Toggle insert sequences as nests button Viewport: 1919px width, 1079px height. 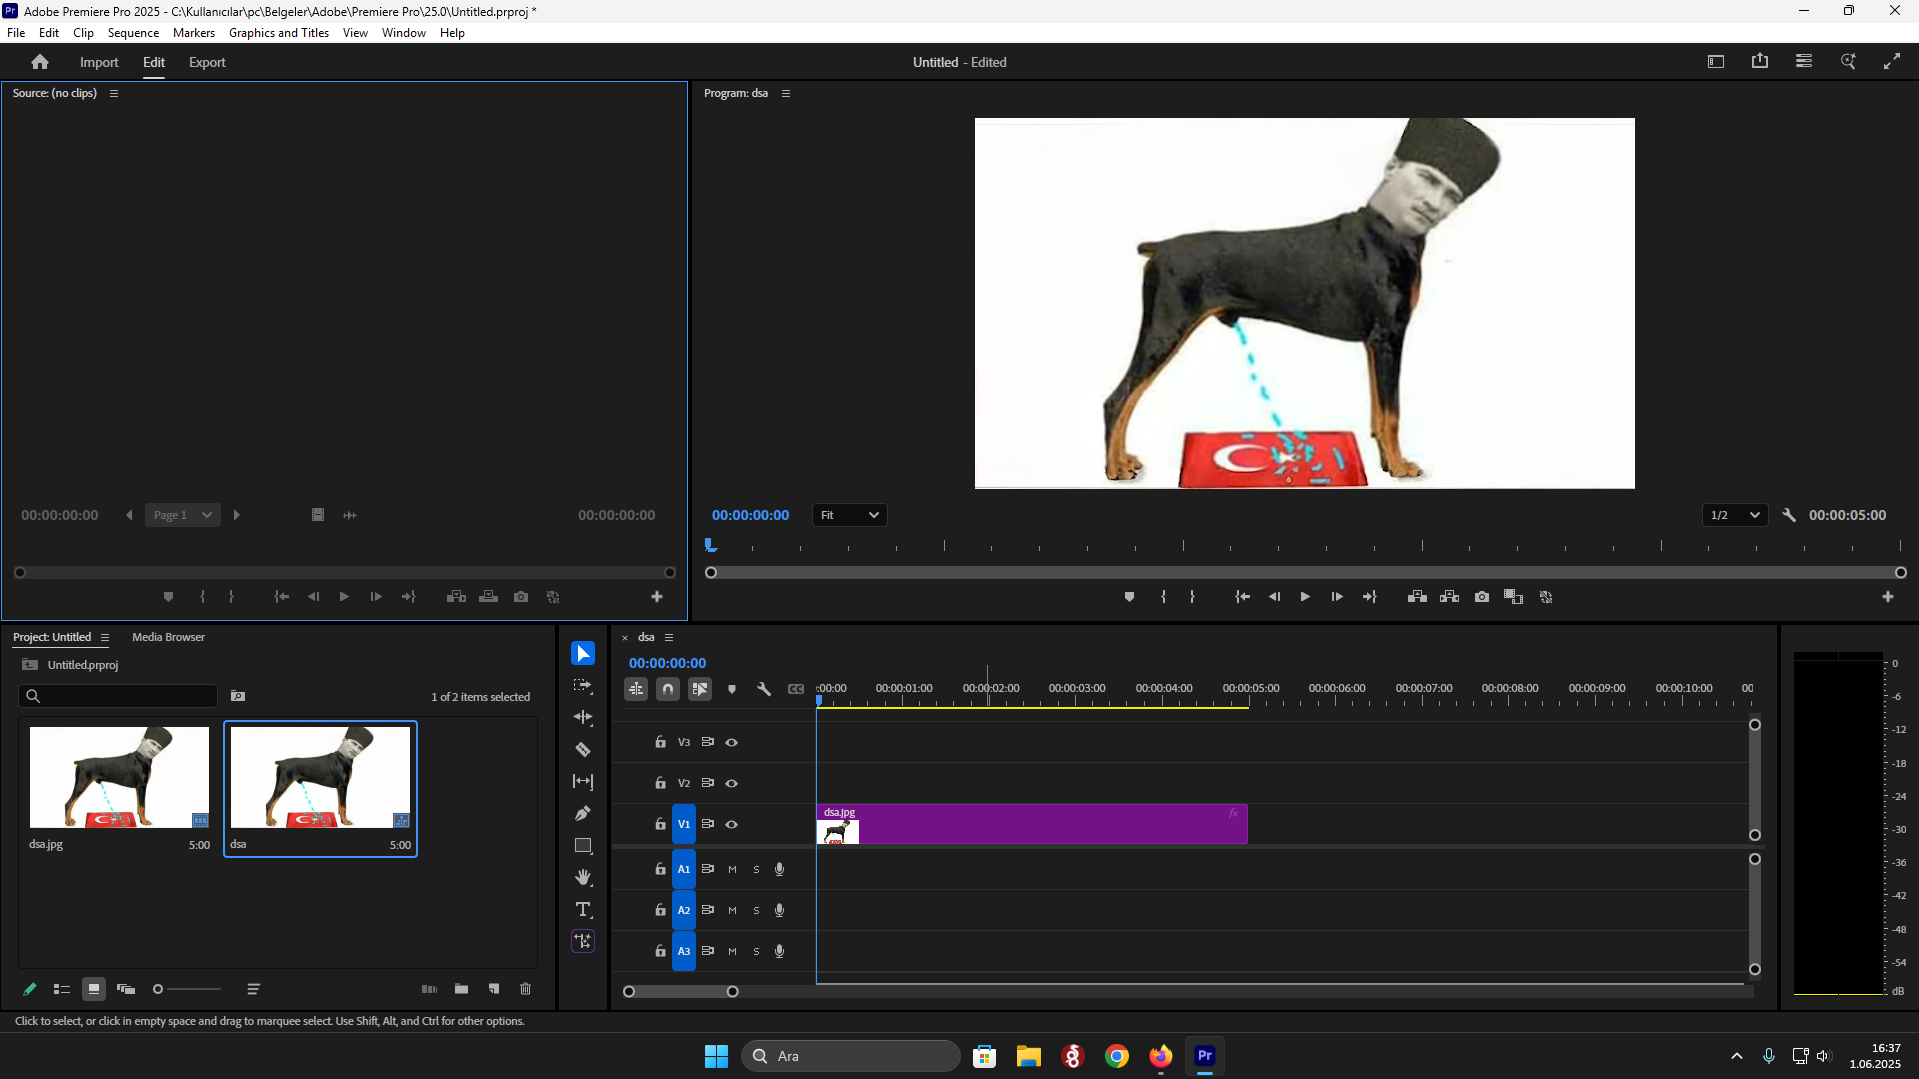click(636, 689)
